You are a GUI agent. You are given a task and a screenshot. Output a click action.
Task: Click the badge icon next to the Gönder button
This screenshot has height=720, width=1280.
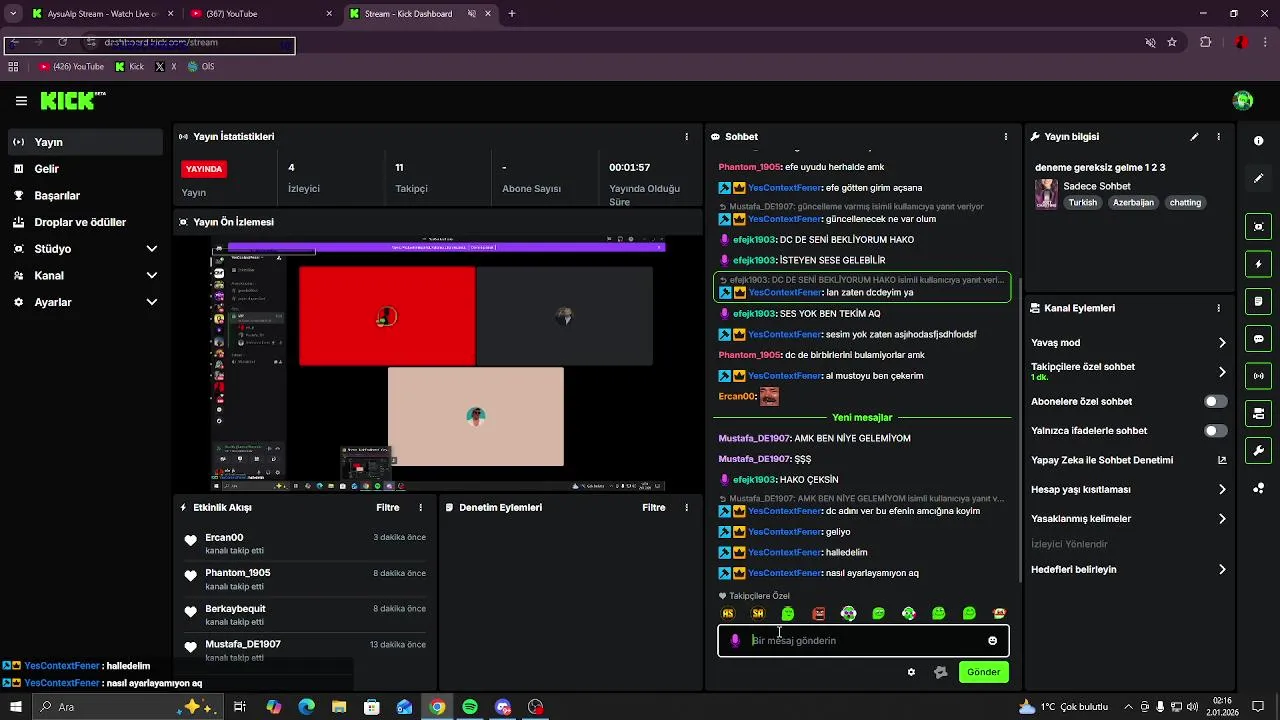pyautogui.click(x=940, y=672)
